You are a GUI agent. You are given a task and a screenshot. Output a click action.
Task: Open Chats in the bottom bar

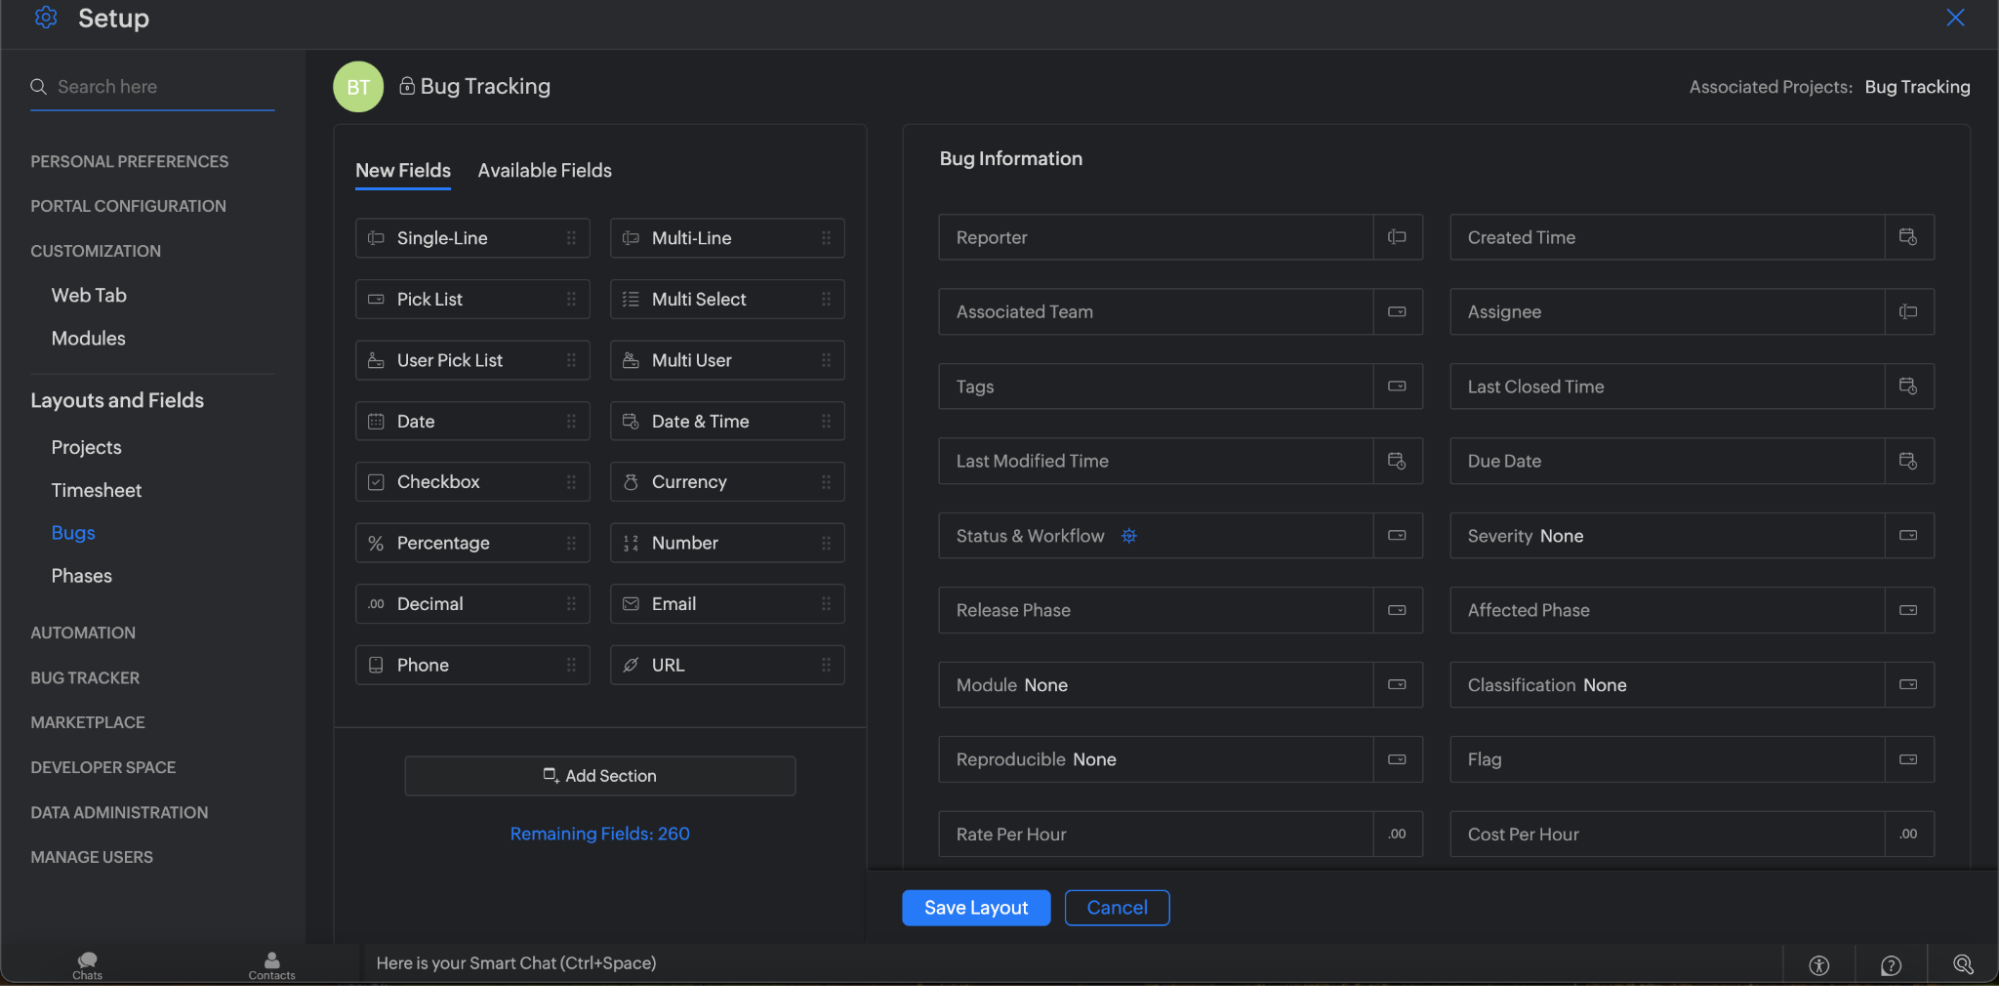[87, 965]
